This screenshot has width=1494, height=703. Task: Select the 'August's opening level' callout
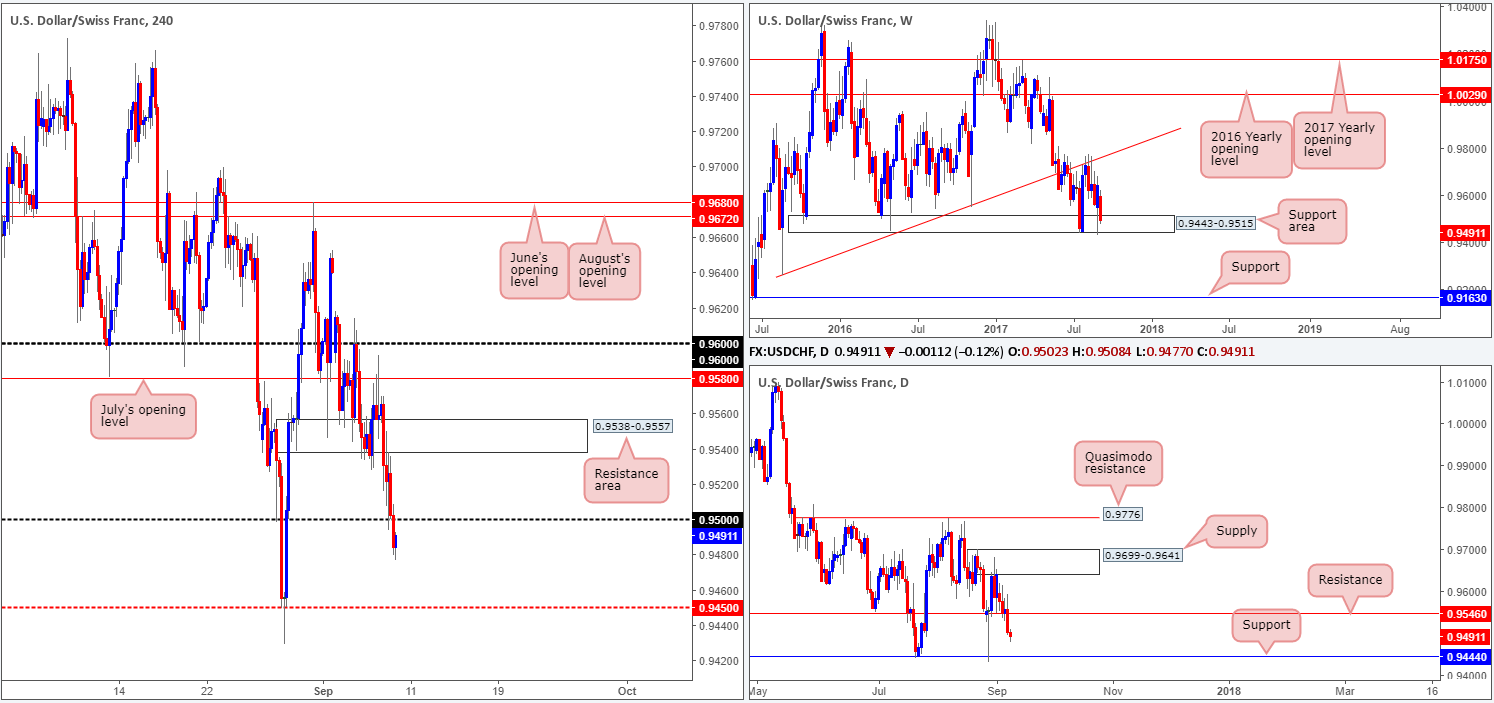603,270
